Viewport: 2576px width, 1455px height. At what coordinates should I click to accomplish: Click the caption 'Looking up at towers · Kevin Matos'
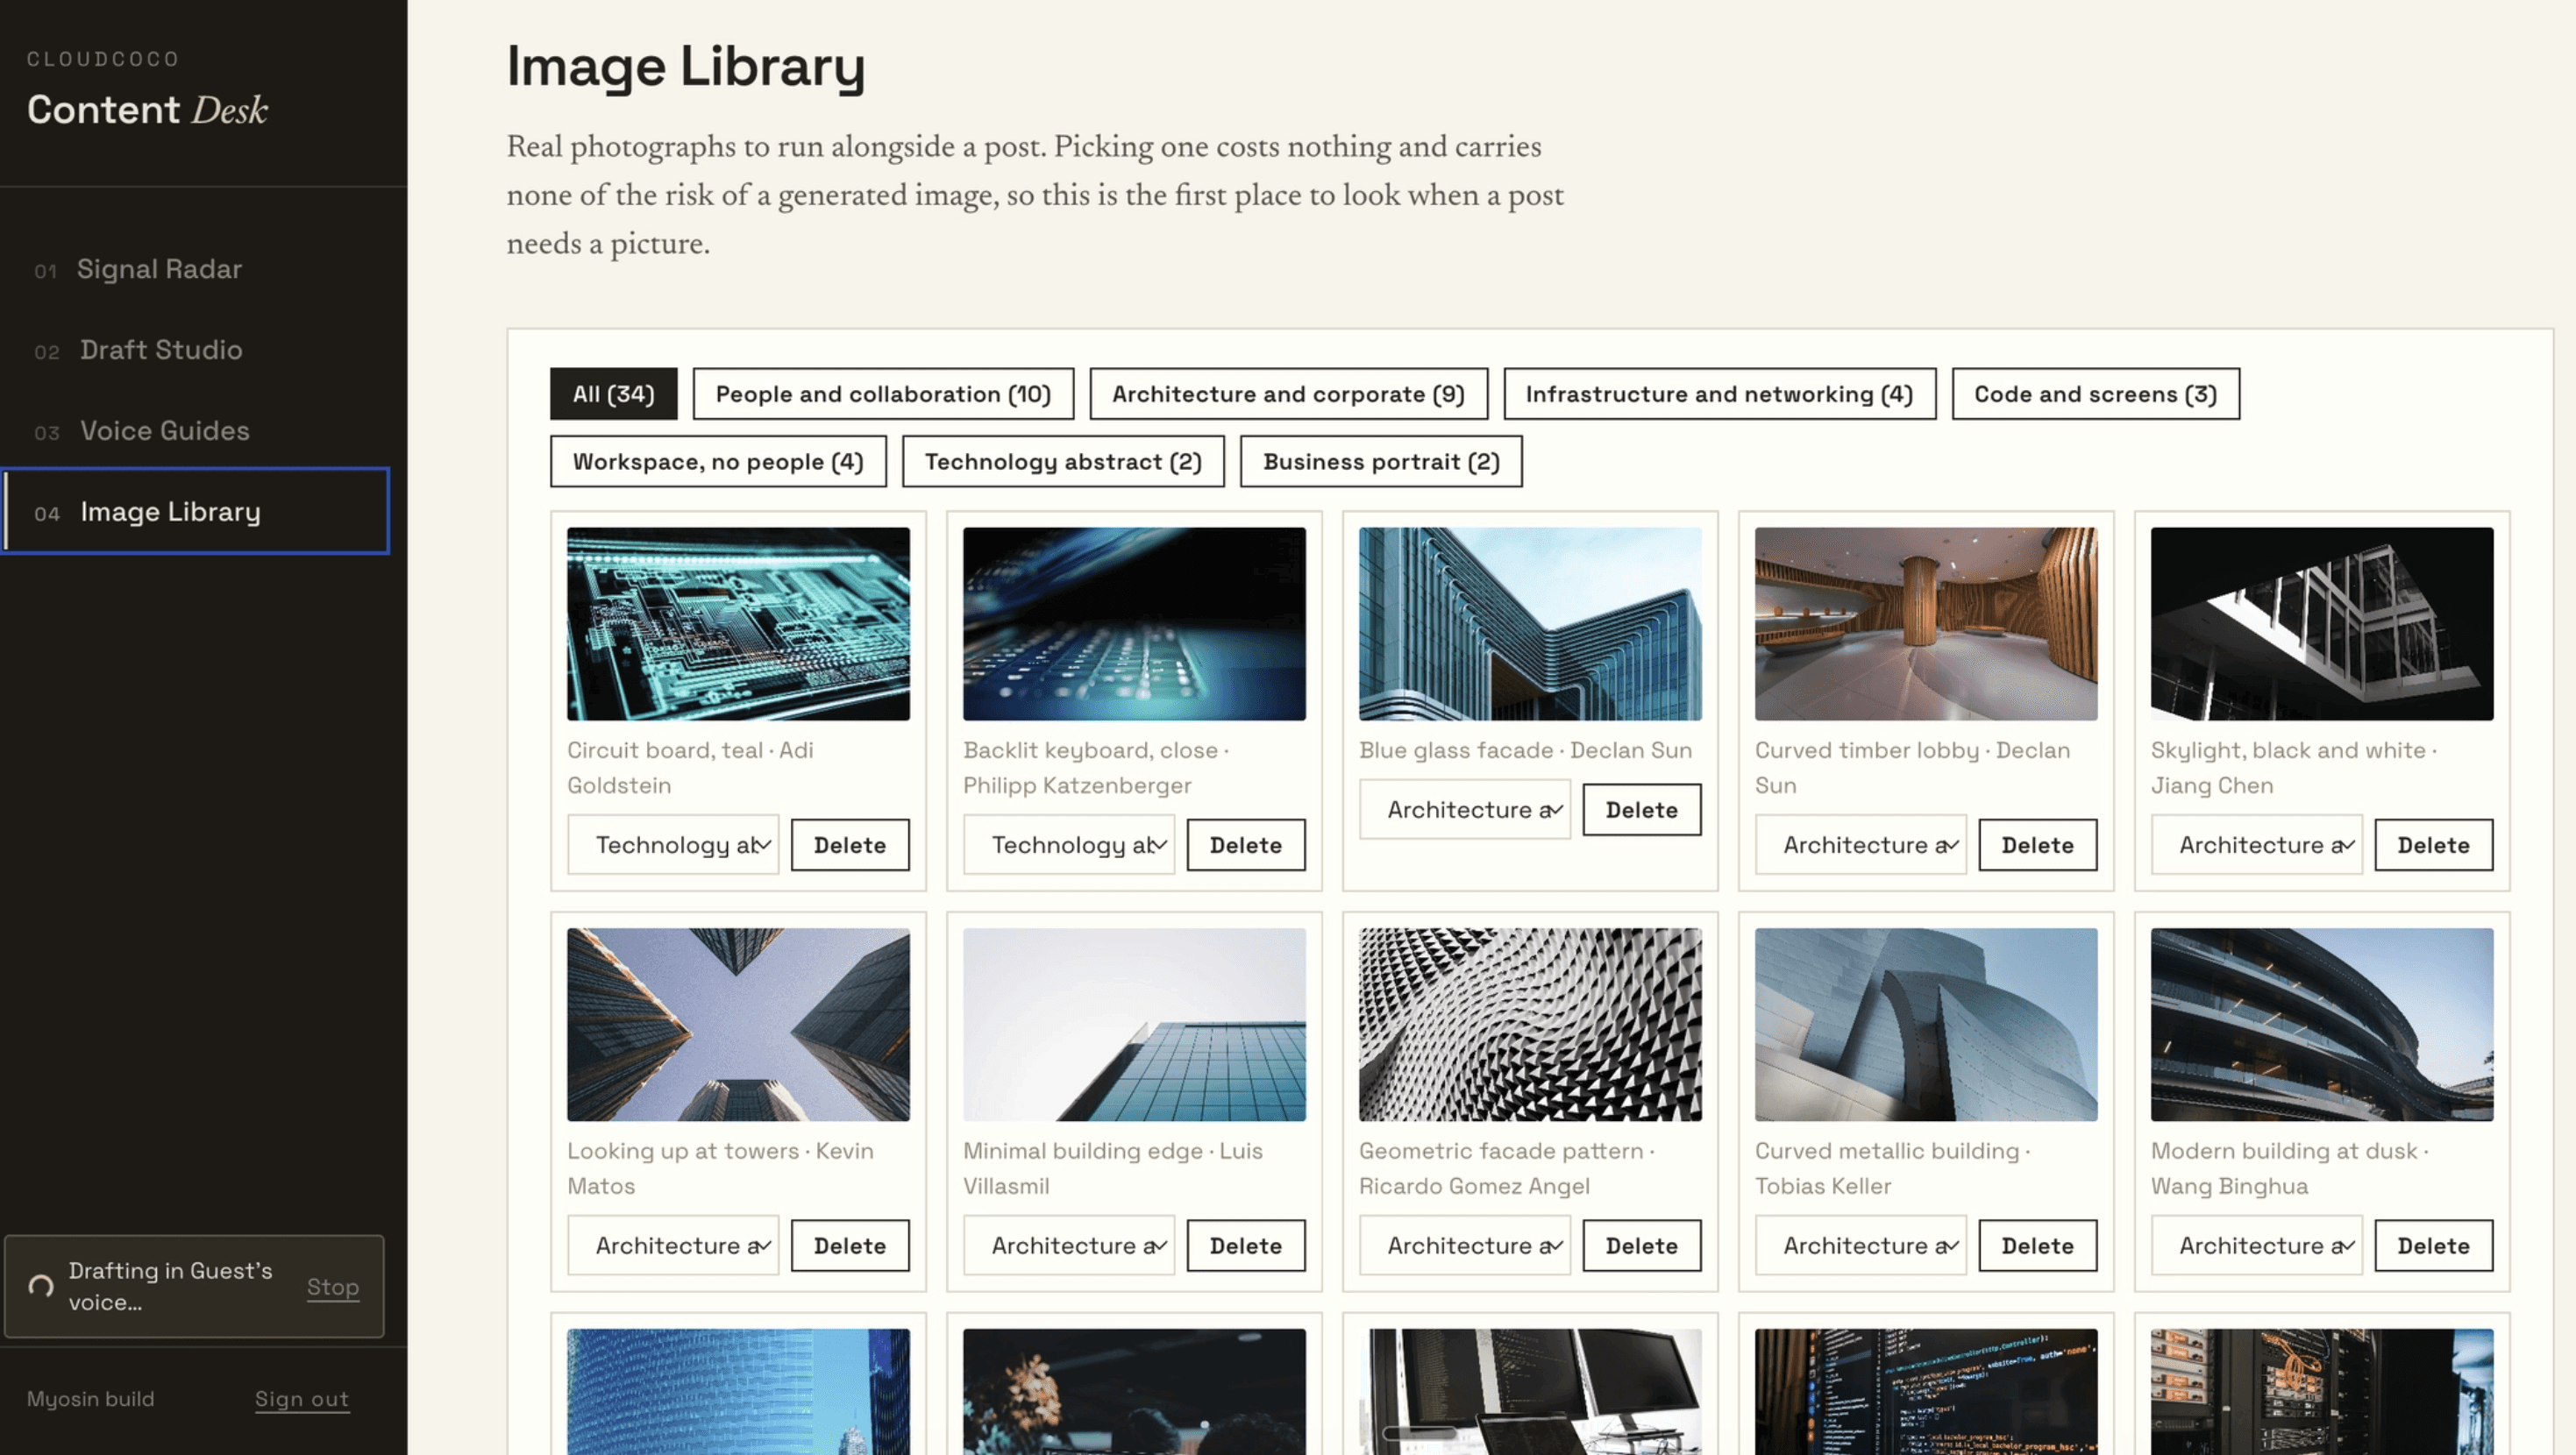[720, 1169]
